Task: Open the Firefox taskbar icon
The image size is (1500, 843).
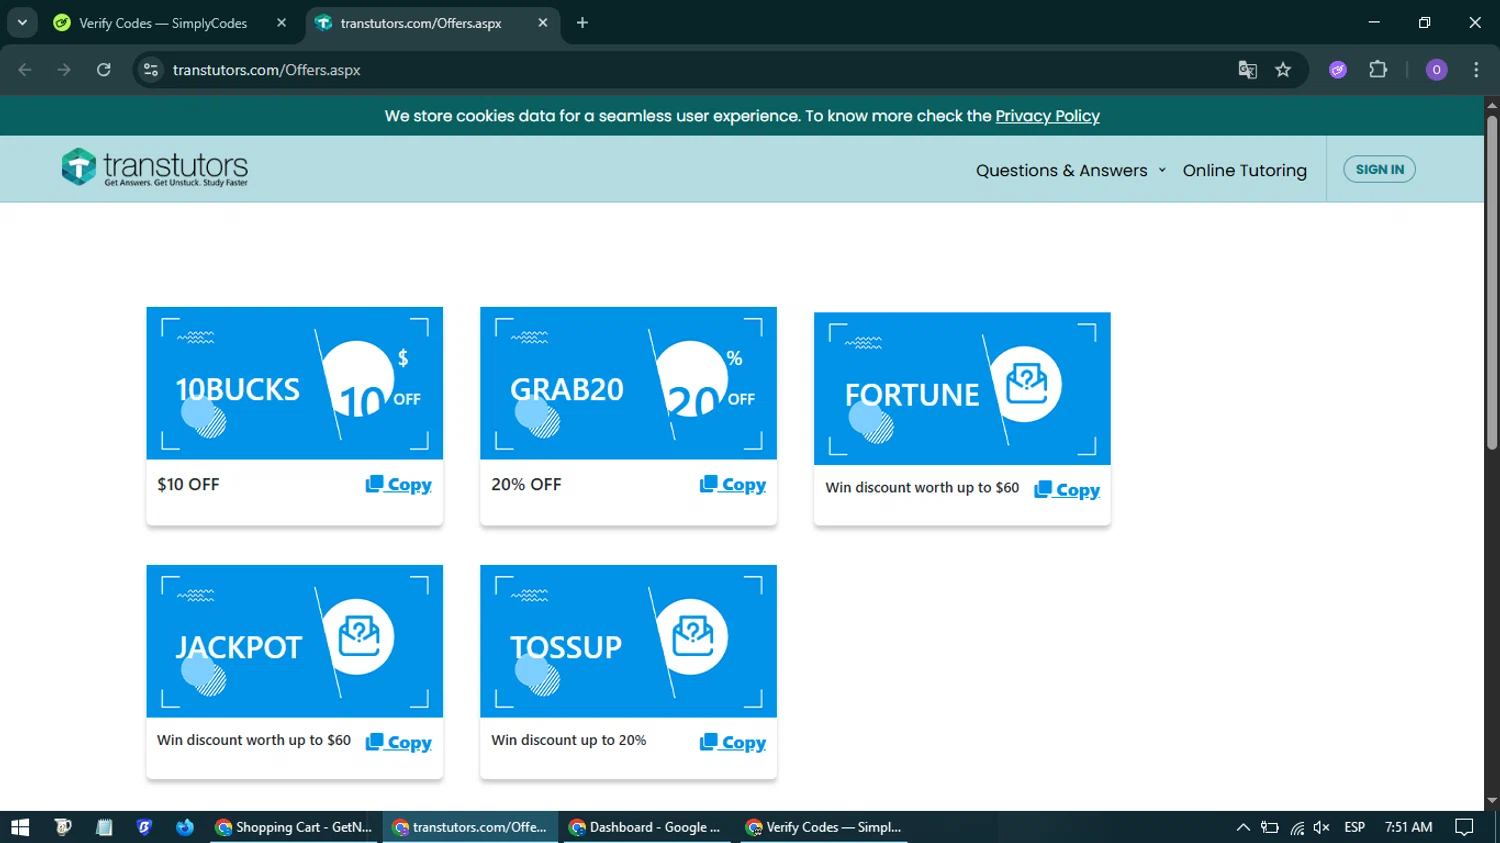Action: [185, 827]
